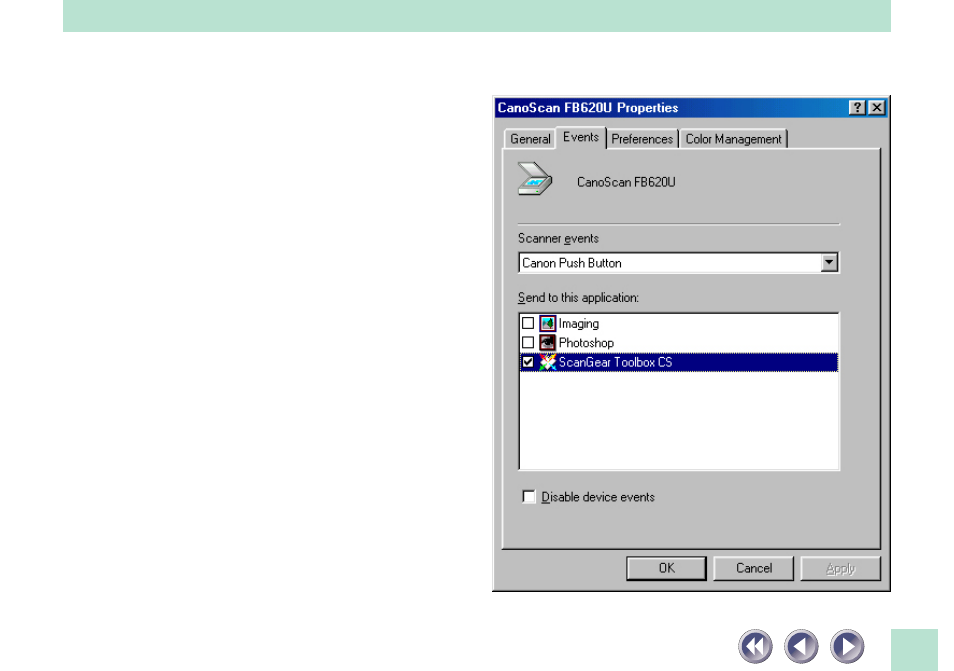
Task: Go to the first page using rewind button
Action: pos(756,646)
